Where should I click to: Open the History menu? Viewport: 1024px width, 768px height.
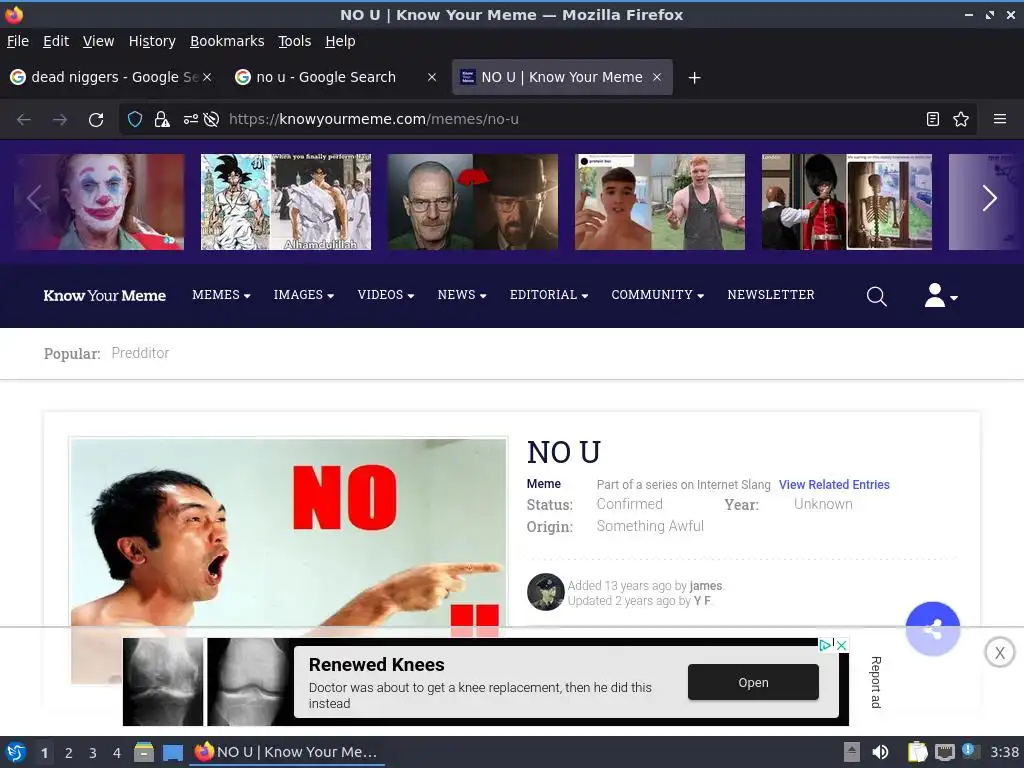coord(152,41)
